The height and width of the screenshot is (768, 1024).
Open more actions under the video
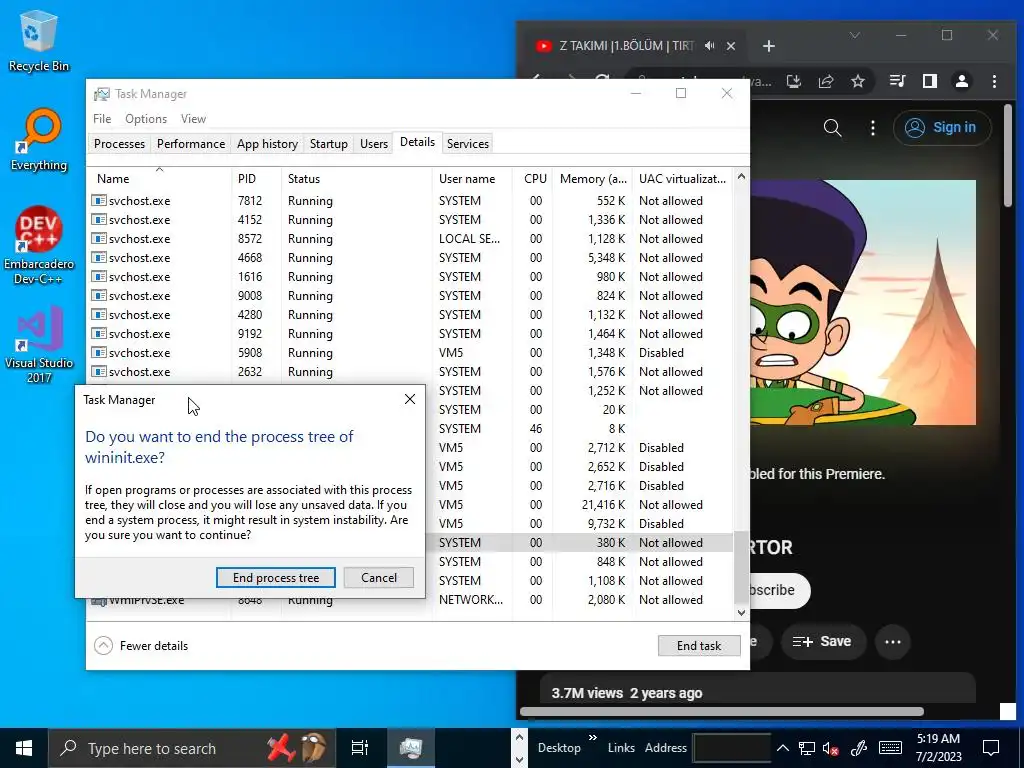tap(892, 641)
